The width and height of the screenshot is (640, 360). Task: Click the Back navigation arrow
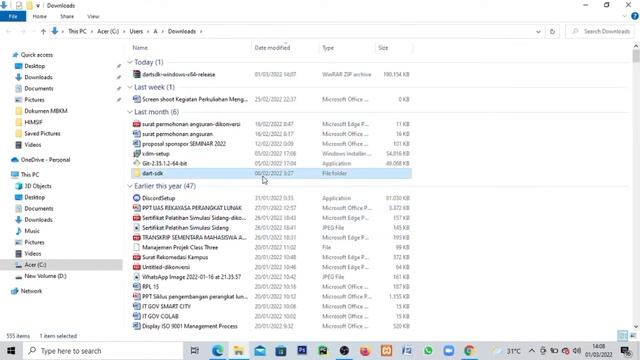[x=9, y=31]
